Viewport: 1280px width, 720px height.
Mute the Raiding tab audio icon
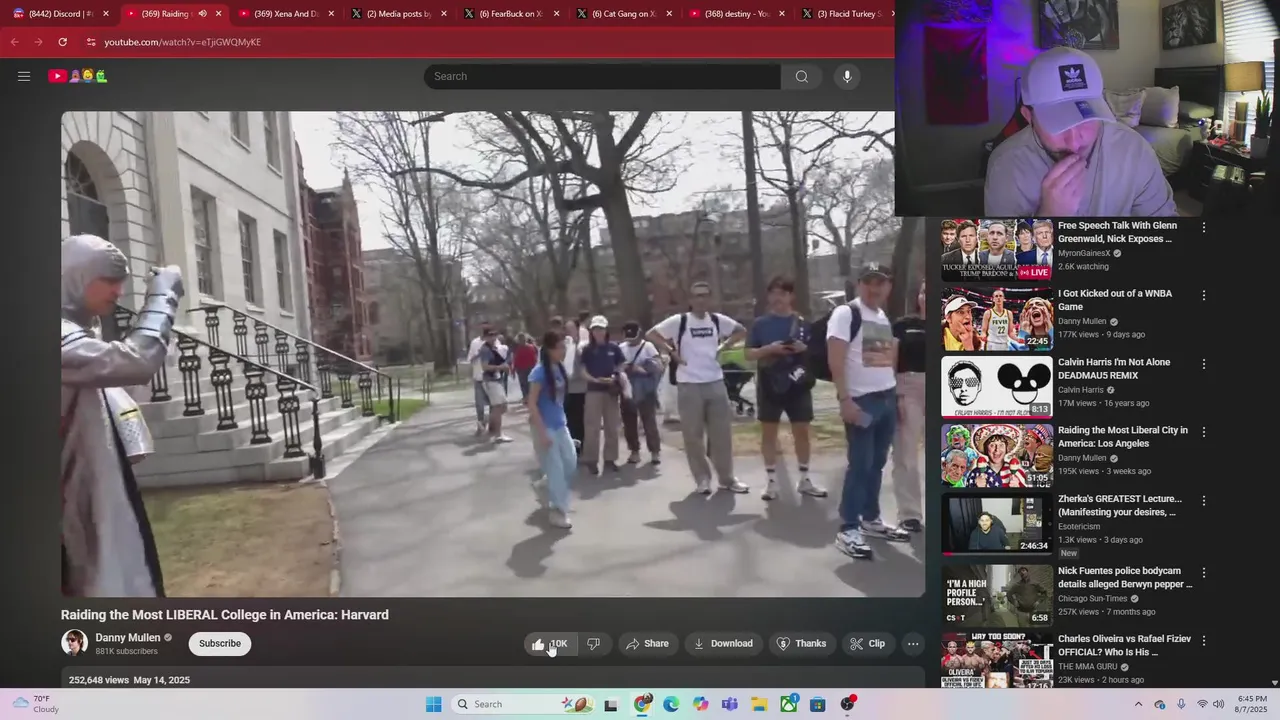[x=202, y=14]
